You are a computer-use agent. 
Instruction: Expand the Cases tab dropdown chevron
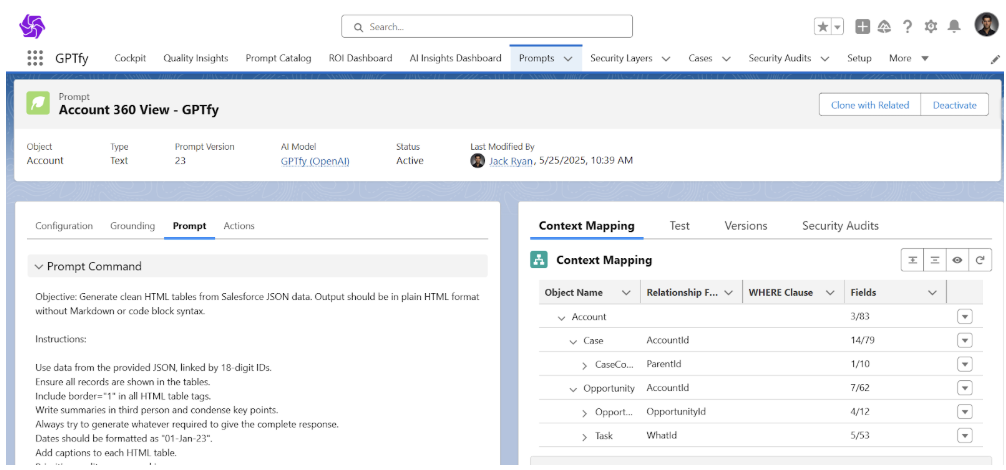726,58
